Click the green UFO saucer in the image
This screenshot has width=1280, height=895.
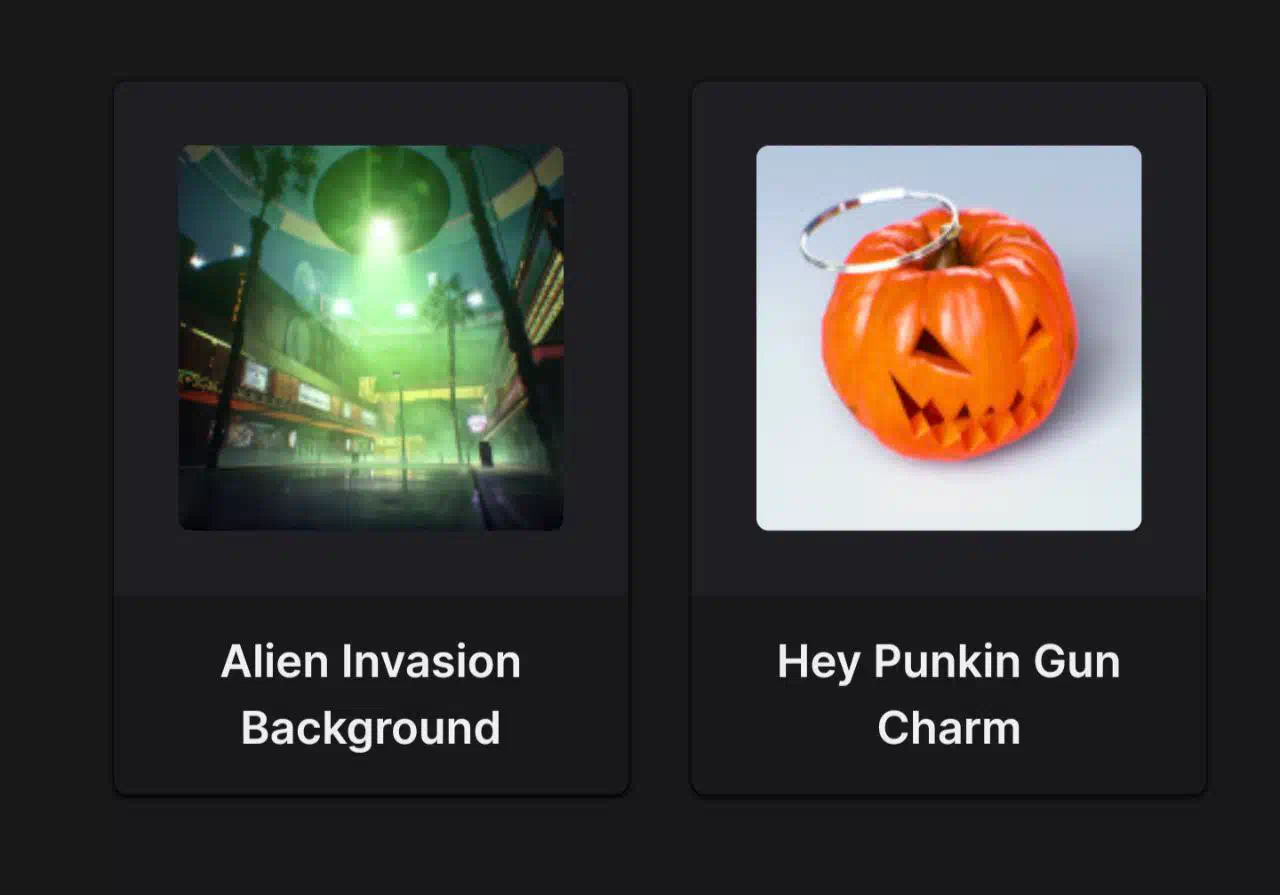(x=381, y=198)
